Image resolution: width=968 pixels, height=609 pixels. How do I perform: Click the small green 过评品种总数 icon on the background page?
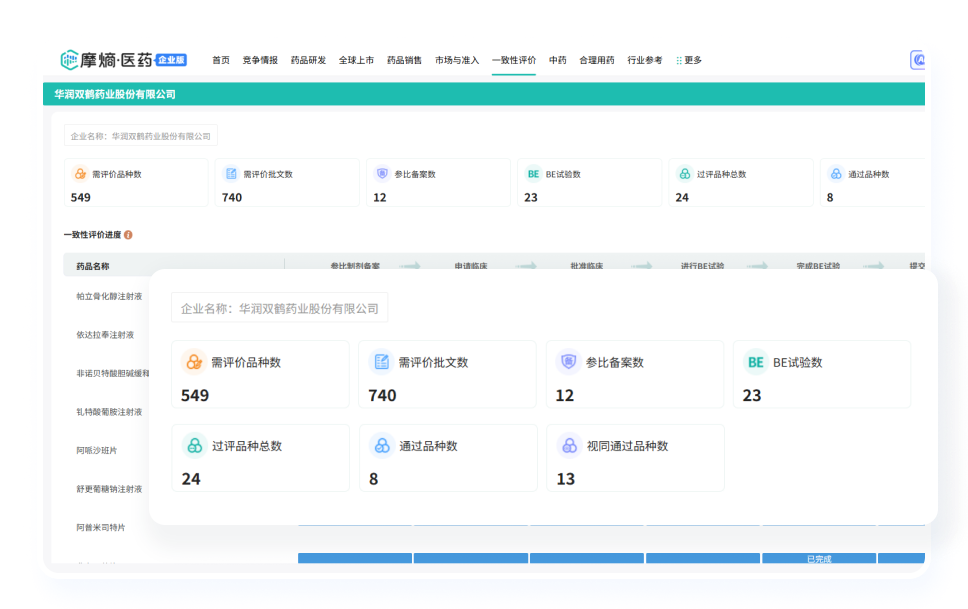coord(685,174)
